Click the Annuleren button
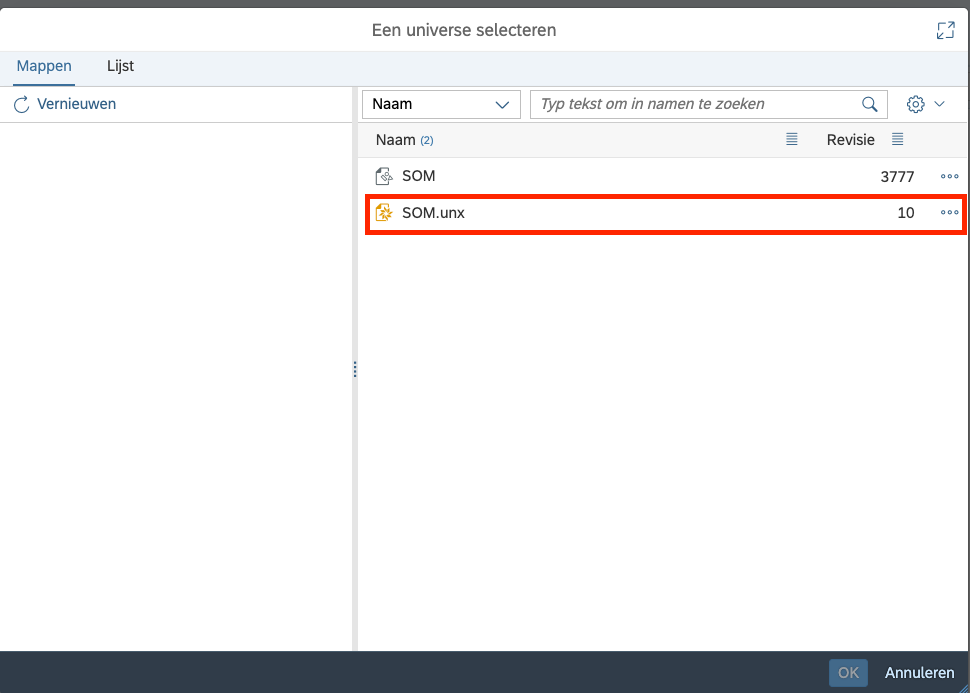Image resolution: width=970 pixels, height=693 pixels. point(919,673)
